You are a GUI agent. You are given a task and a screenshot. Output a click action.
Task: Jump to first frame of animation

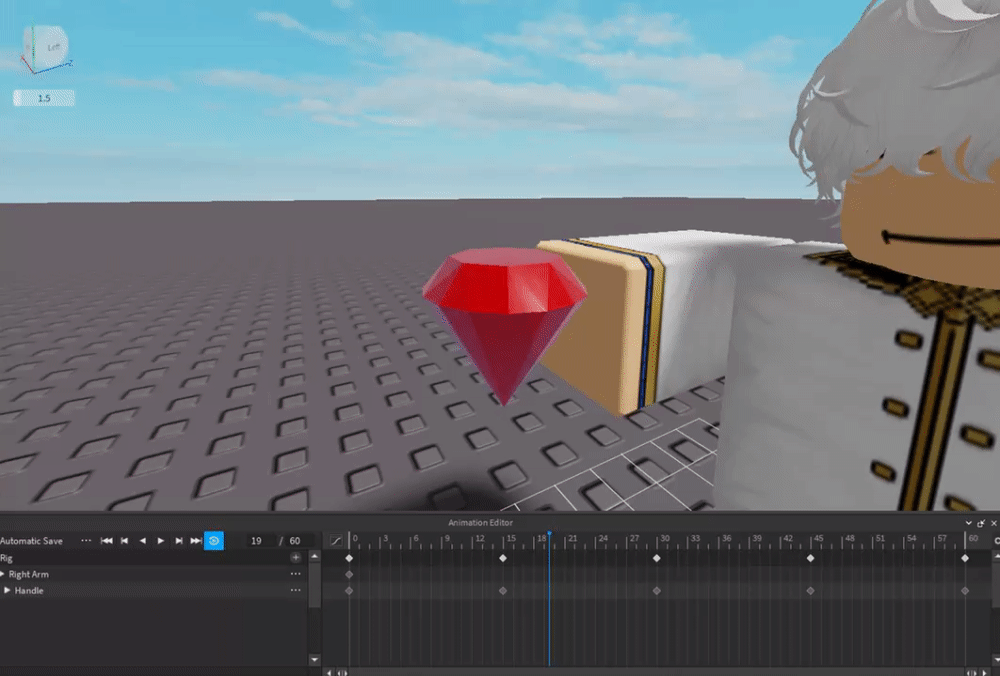pyautogui.click(x=107, y=541)
